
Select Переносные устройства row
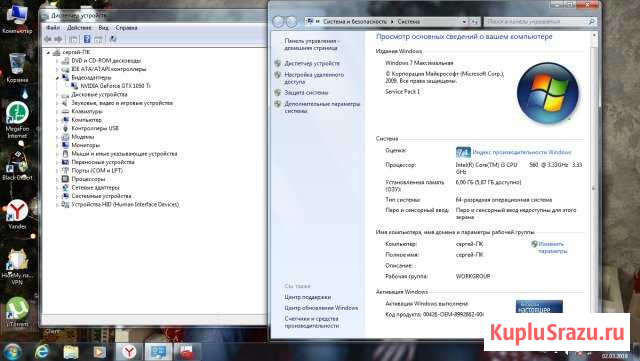(103, 162)
